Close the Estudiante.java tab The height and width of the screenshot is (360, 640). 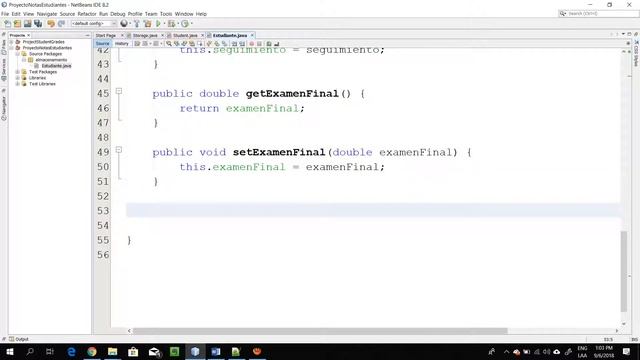pyautogui.click(x=252, y=36)
